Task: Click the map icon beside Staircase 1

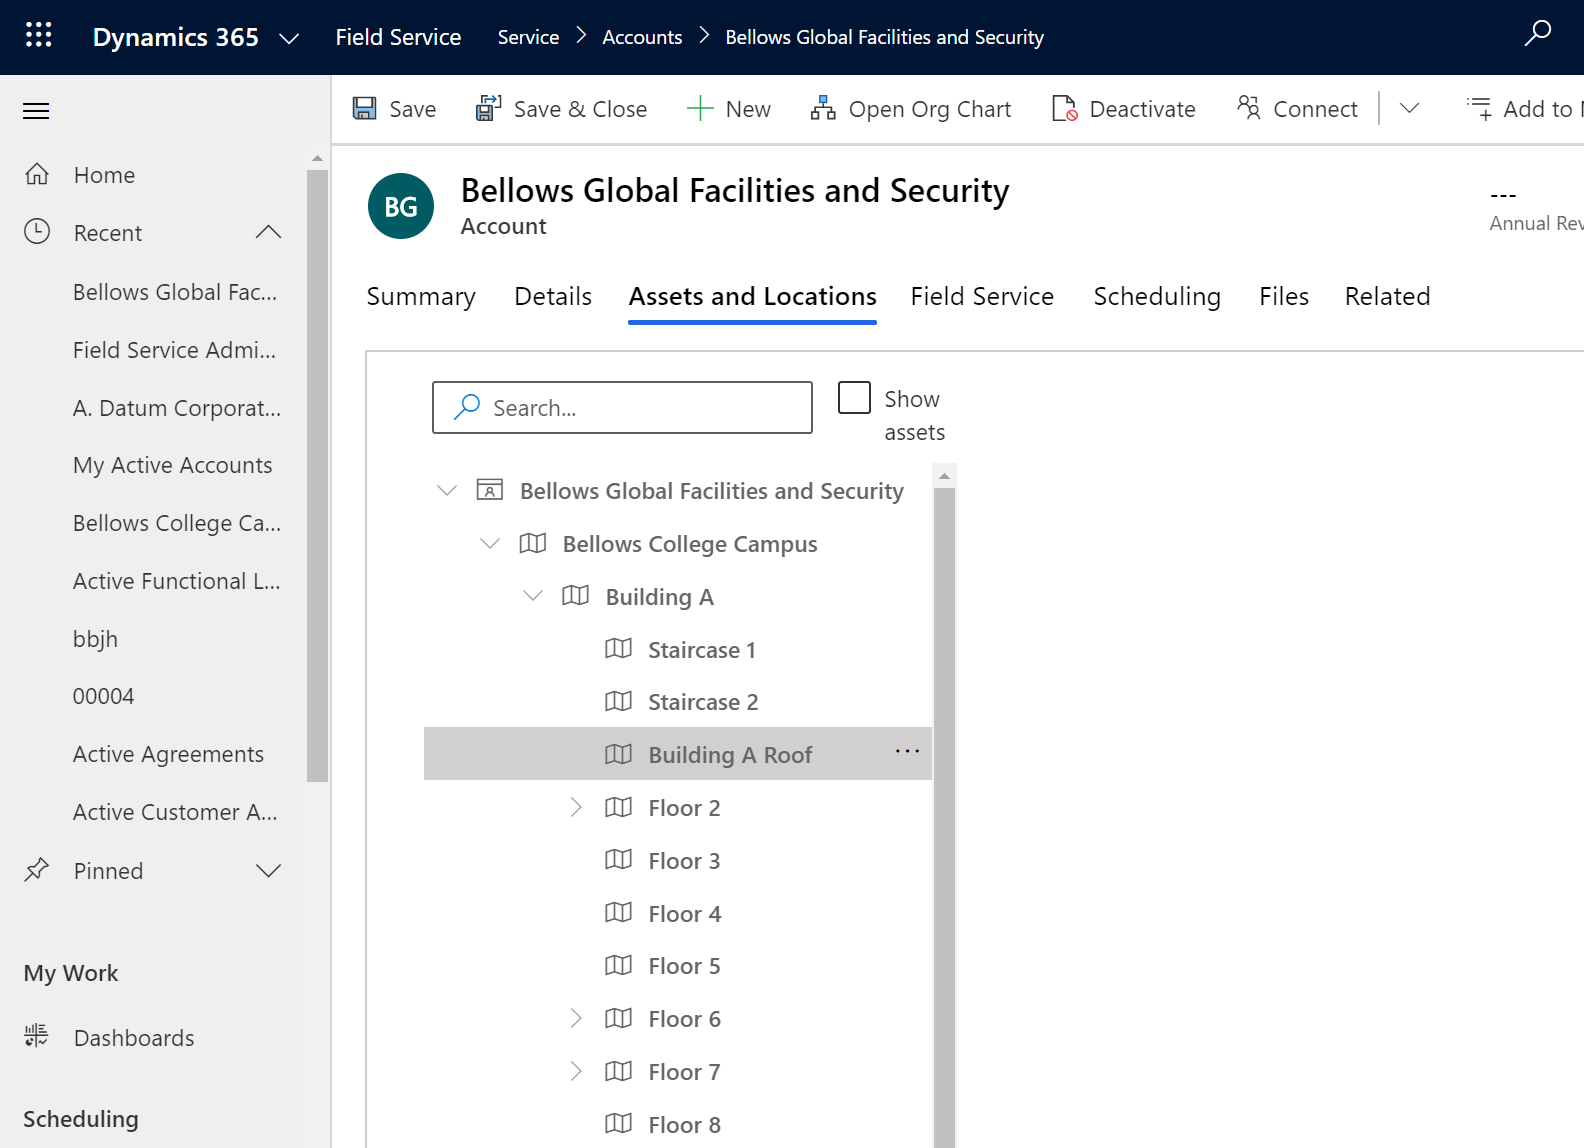Action: click(x=619, y=648)
